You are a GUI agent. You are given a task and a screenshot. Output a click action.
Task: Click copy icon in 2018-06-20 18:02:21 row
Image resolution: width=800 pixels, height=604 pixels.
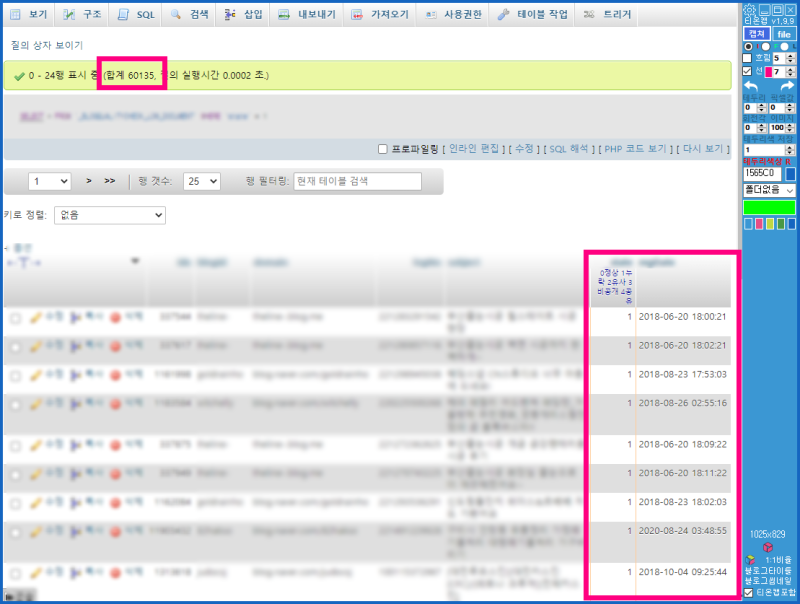click(76, 347)
